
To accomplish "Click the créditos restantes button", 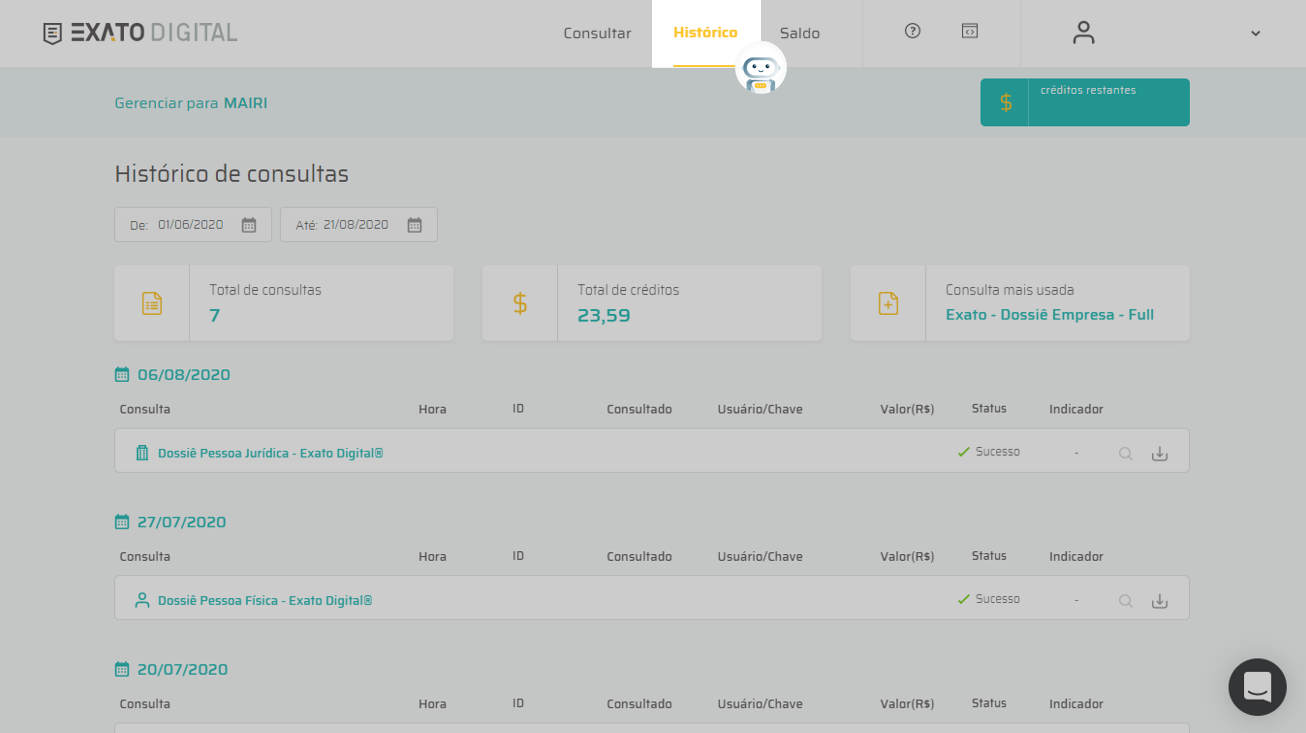I will click(1084, 102).
